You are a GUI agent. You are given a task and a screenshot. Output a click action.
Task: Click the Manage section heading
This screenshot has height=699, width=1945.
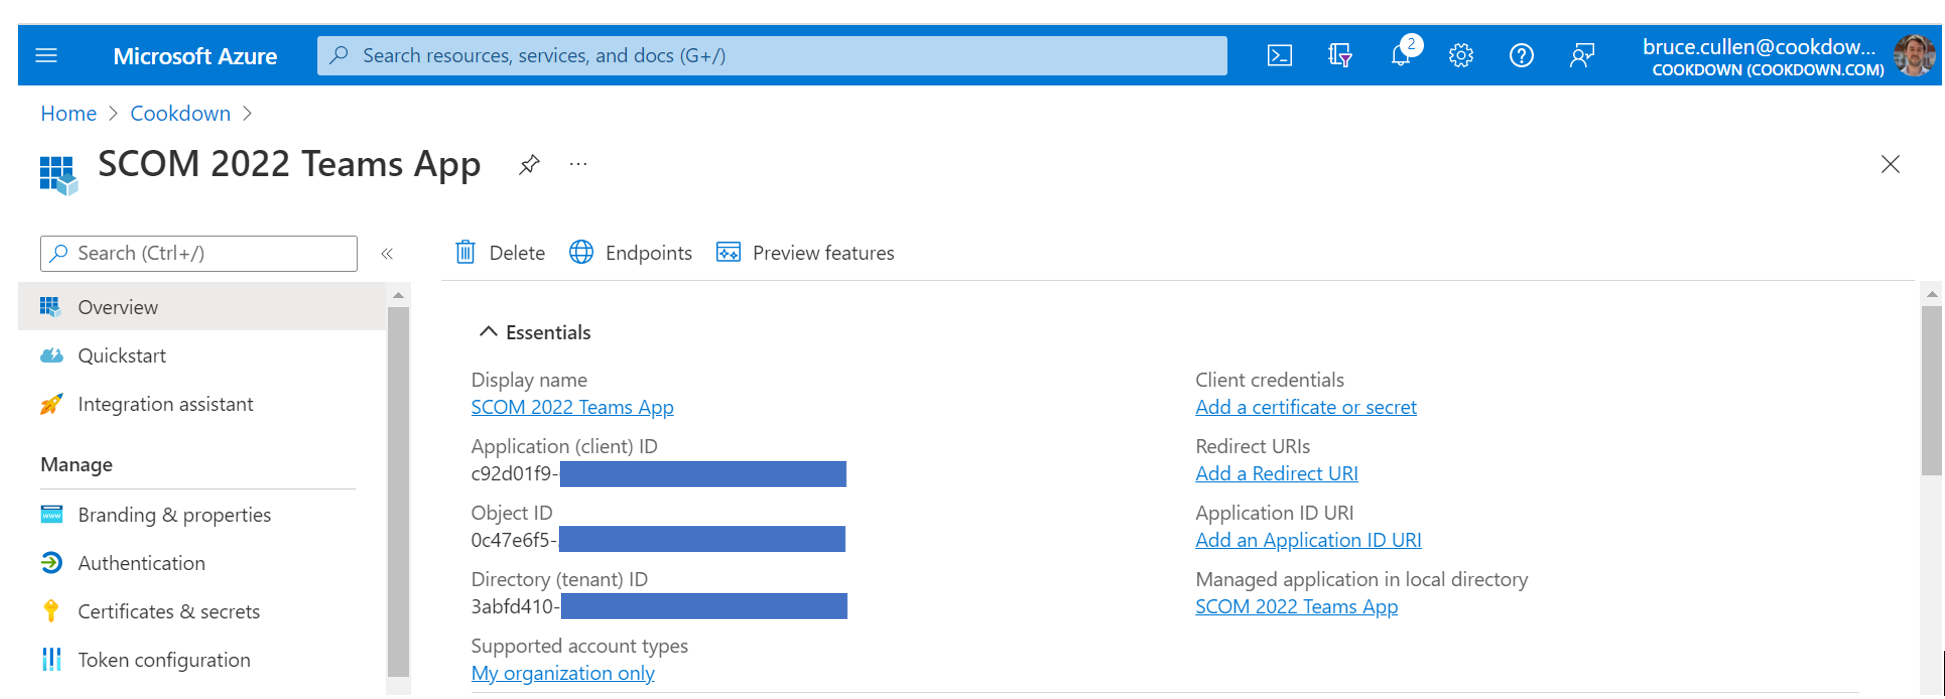(x=76, y=465)
